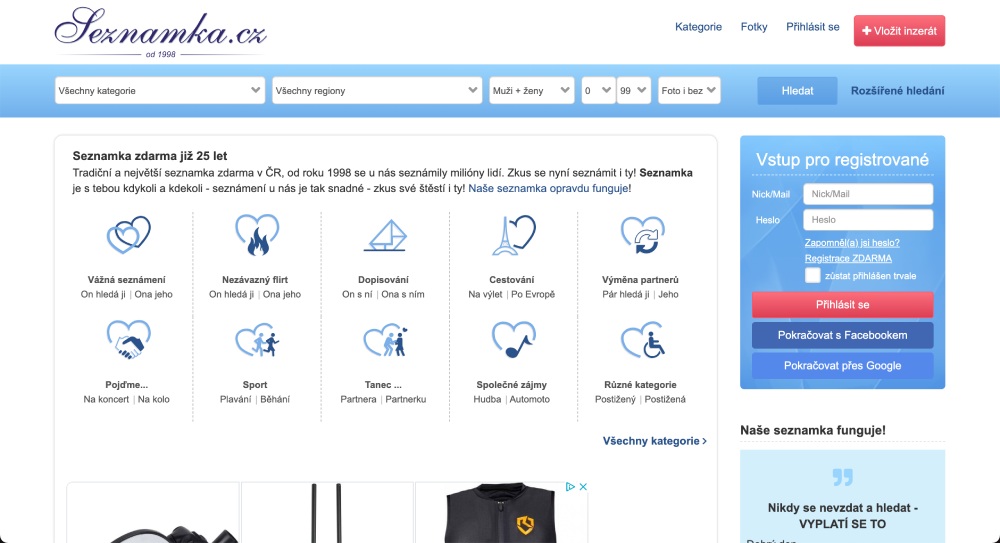Close the ad with the X icon
Viewport: 1000px width, 543px height.
click(x=582, y=487)
